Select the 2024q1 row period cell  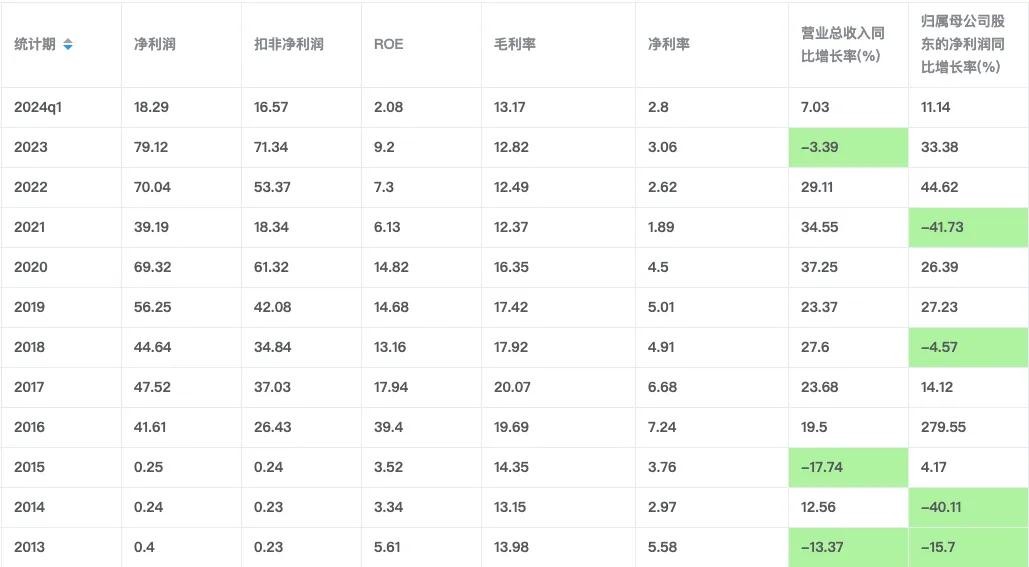[x=37, y=107]
